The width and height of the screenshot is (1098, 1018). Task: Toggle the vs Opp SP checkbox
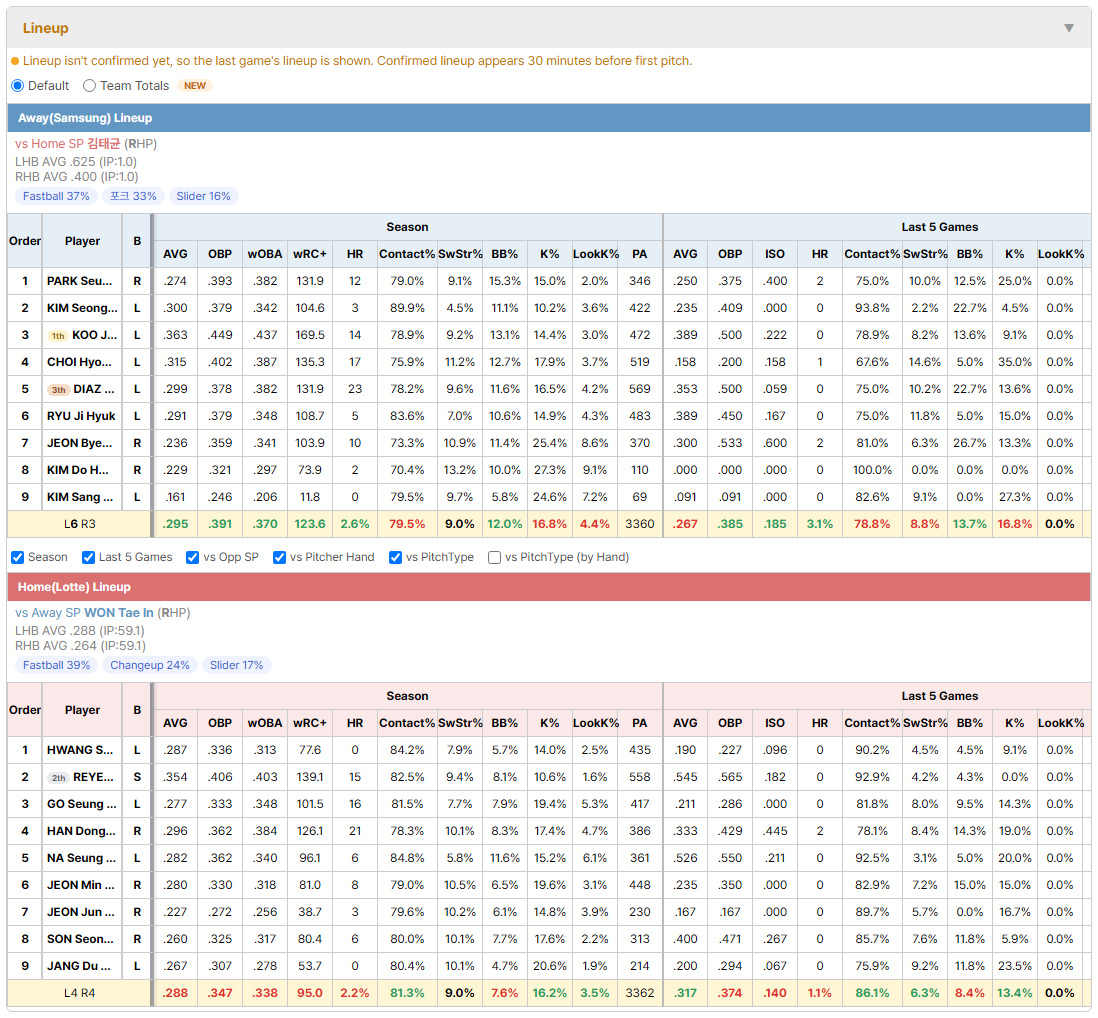tap(193, 557)
